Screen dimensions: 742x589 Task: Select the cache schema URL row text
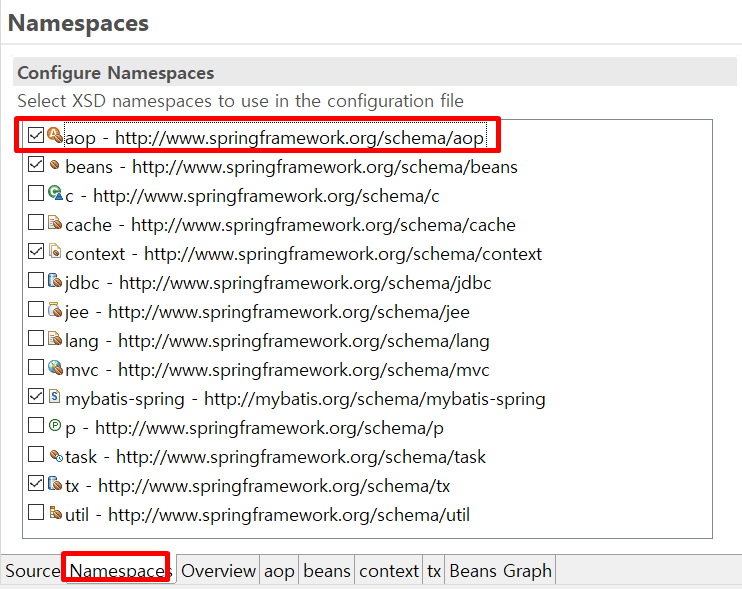pyautogui.click(x=290, y=225)
